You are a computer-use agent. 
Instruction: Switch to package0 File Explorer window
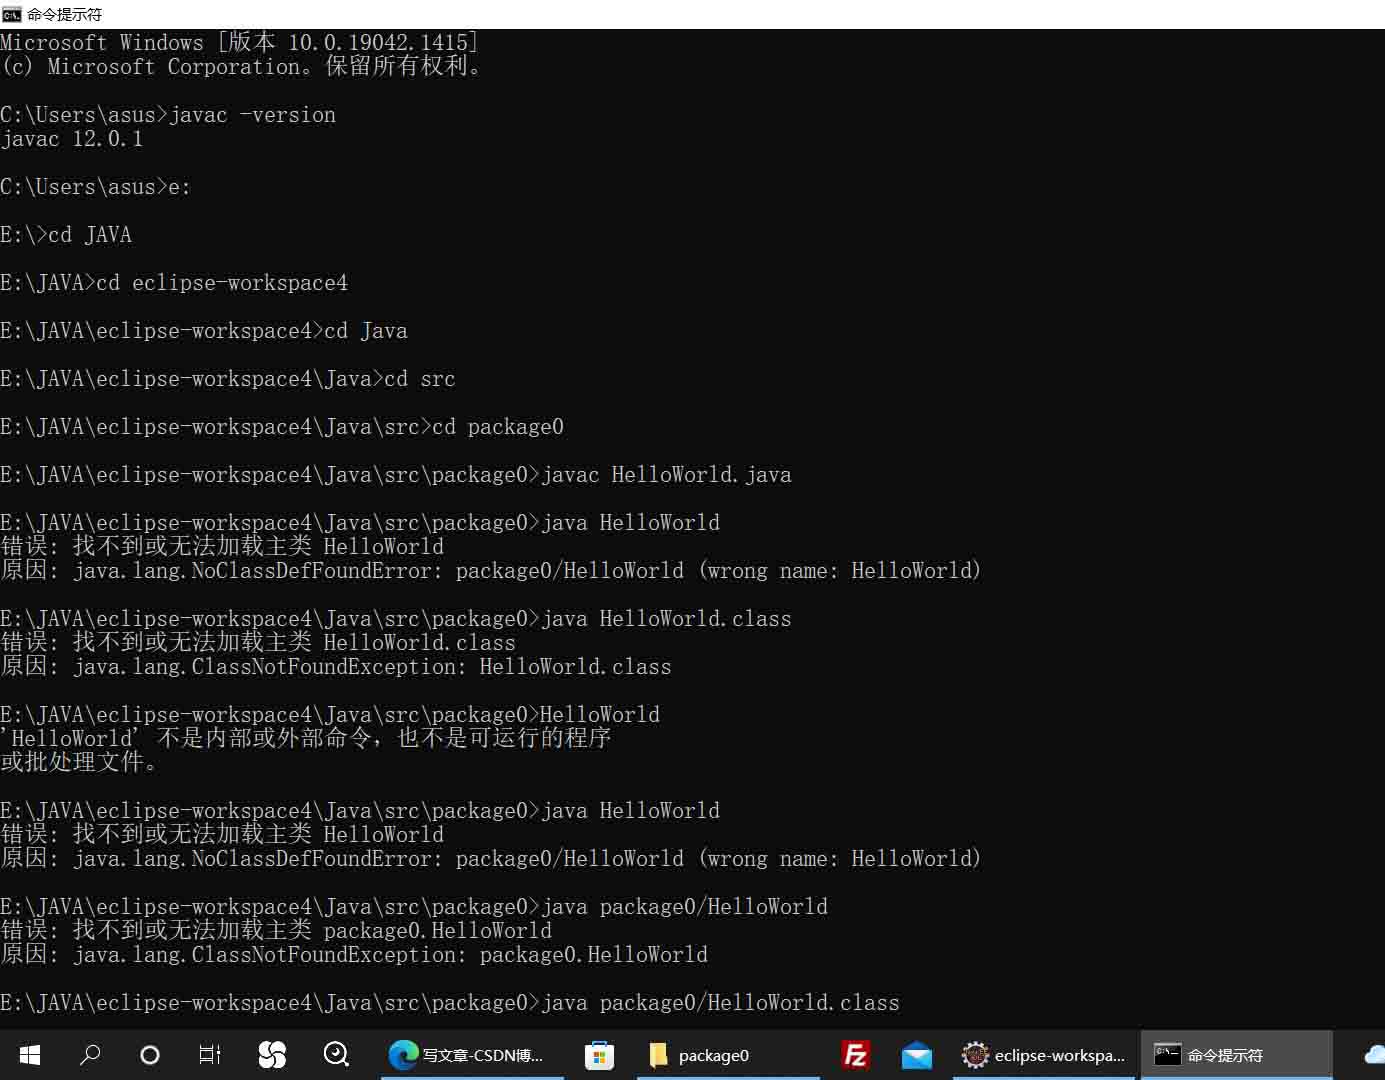[x=727, y=1055]
